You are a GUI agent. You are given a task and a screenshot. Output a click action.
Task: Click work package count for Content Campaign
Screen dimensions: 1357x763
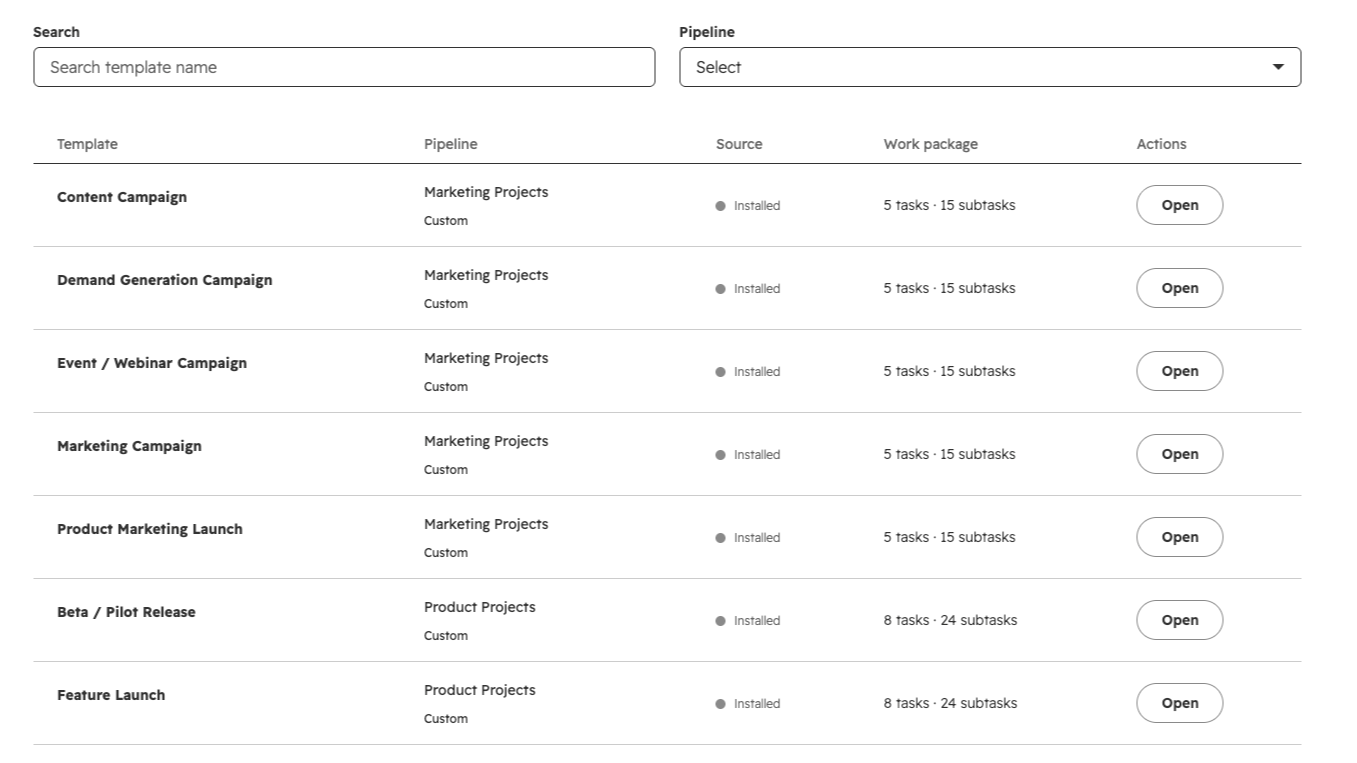[x=949, y=205]
